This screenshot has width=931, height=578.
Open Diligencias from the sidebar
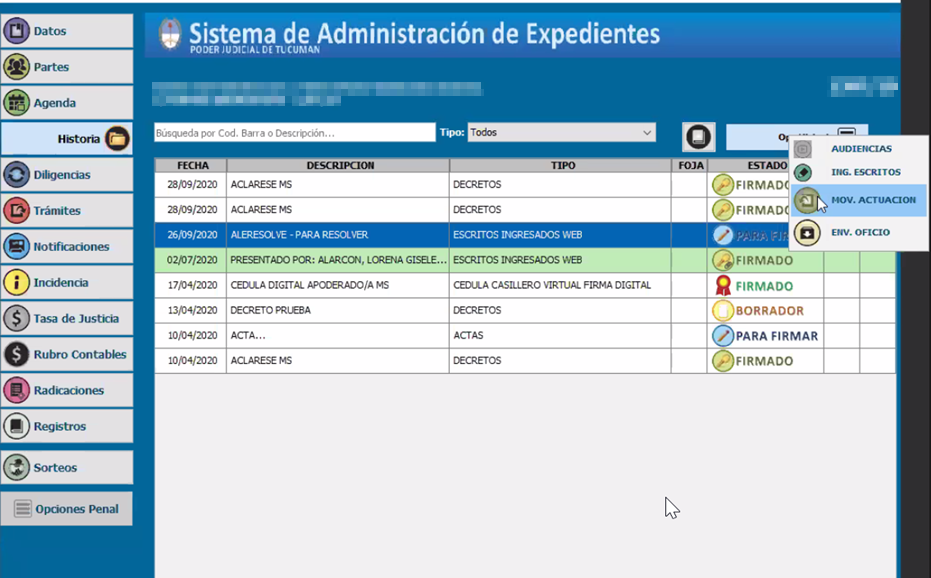point(66,175)
